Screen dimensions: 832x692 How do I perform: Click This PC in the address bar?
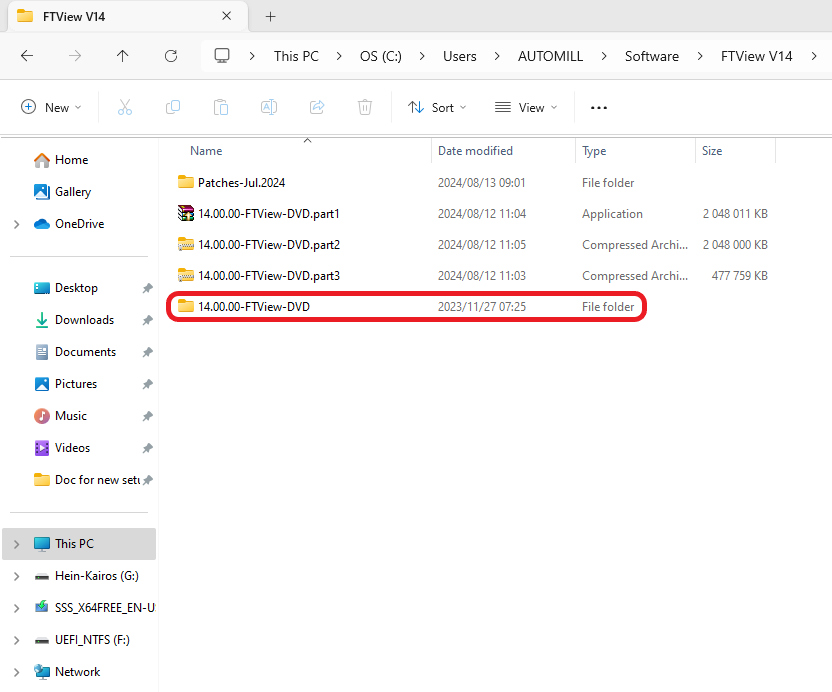pyautogui.click(x=296, y=56)
